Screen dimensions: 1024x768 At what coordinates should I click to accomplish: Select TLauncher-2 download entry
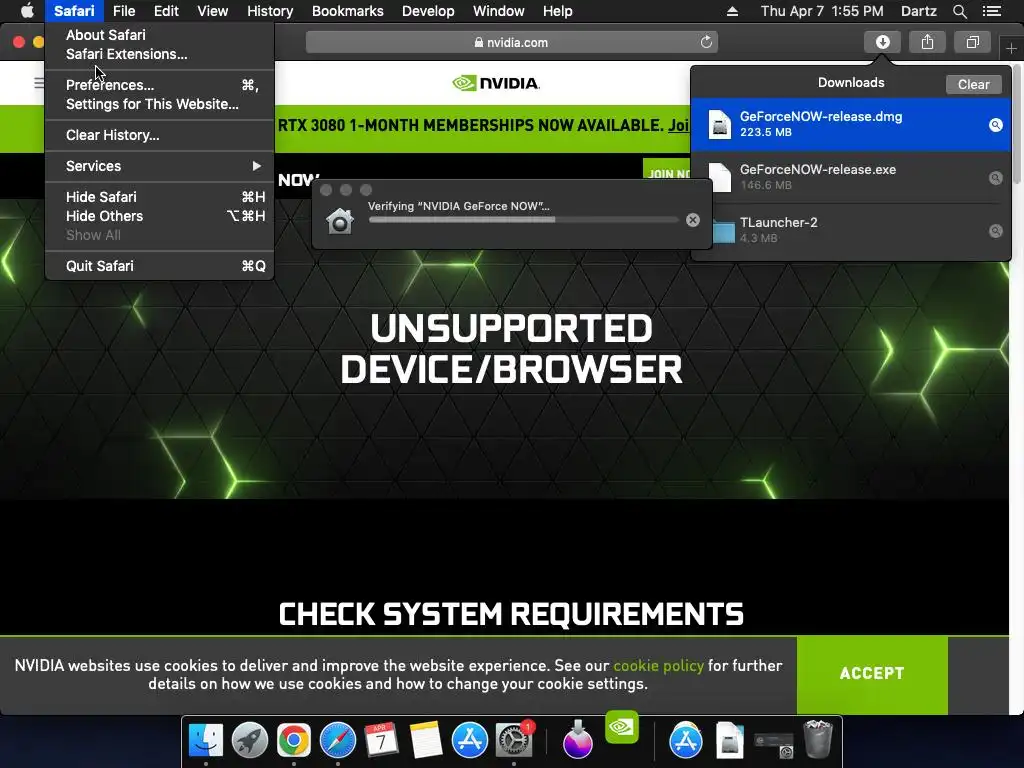click(850, 230)
